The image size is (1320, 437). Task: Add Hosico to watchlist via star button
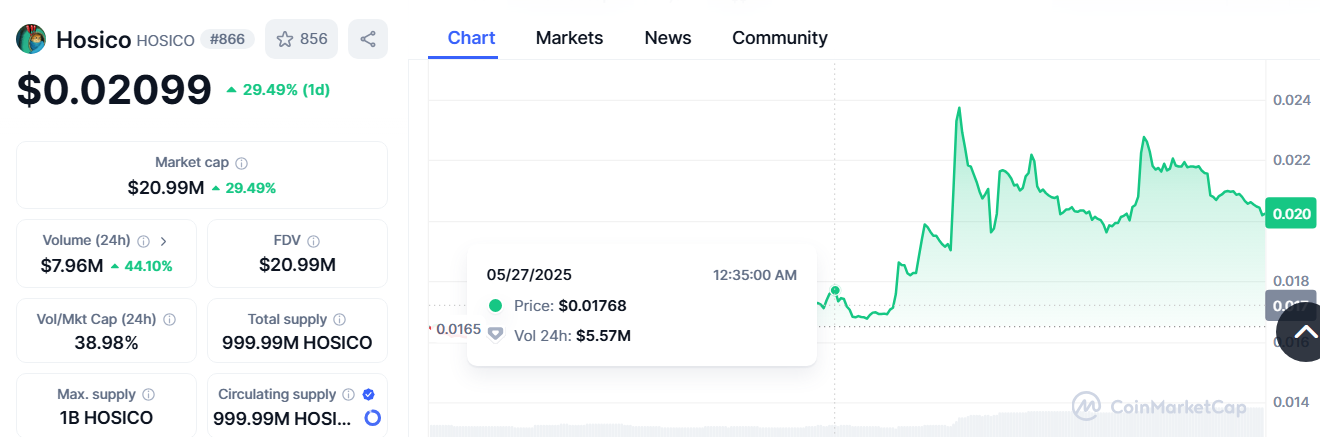[x=302, y=39]
